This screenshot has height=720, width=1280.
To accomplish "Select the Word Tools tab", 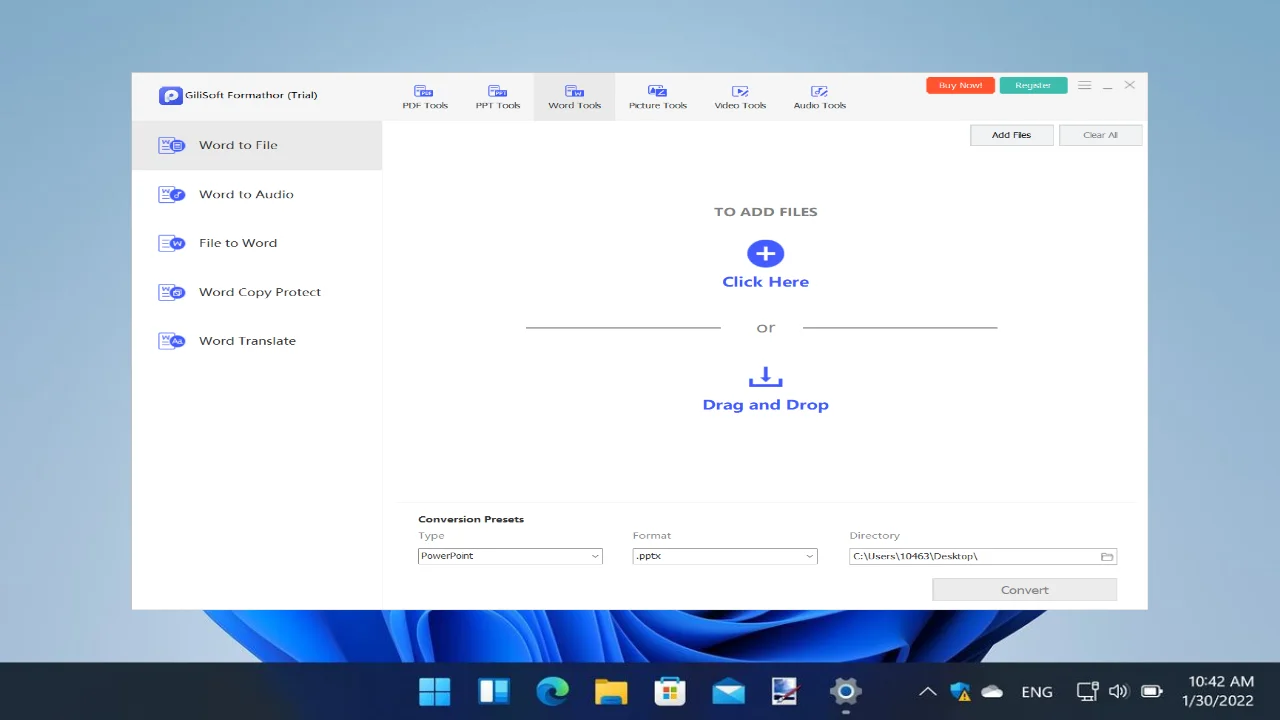I will (x=574, y=97).
